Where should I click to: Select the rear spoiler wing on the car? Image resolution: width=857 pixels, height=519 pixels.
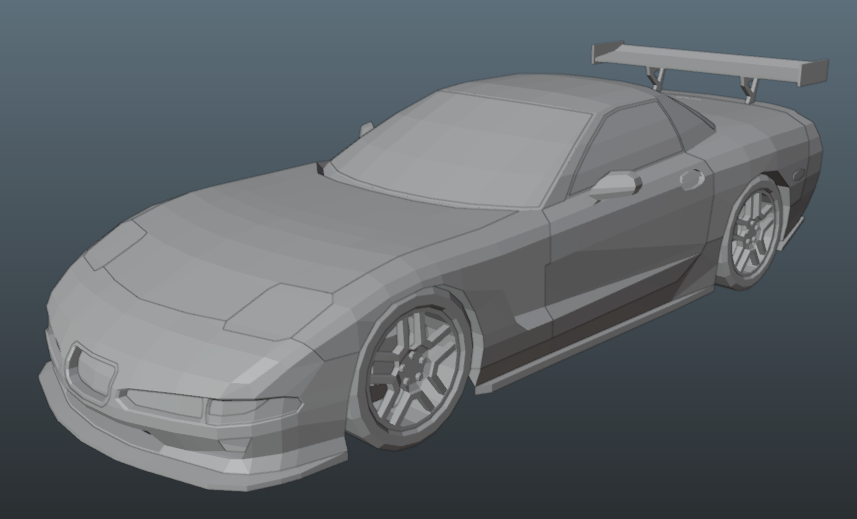pyautogui.click(x=711, y=62)
